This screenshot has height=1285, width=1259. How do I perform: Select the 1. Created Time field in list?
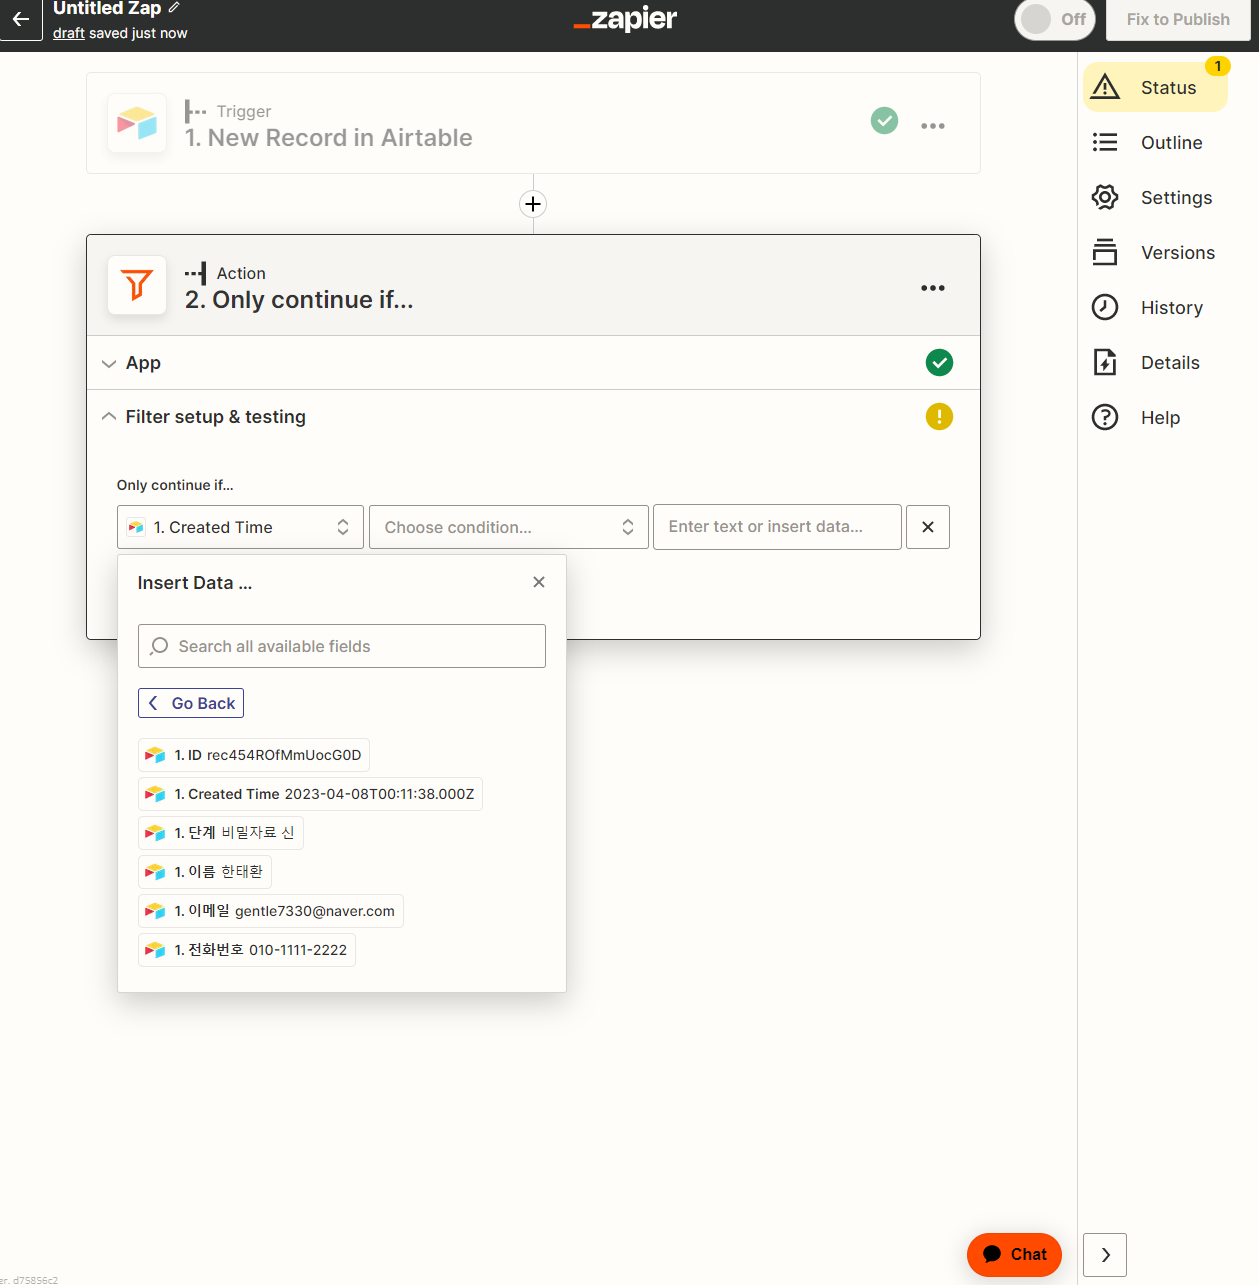[311, 794]
